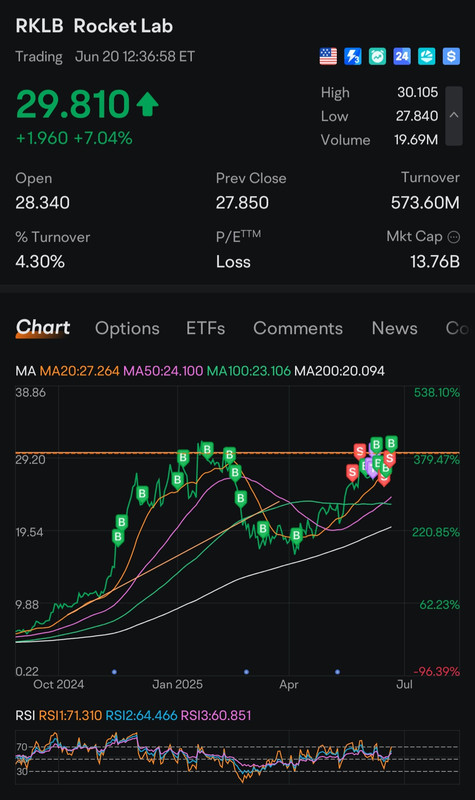Tap the Open value 28.340

pos(42,203)
